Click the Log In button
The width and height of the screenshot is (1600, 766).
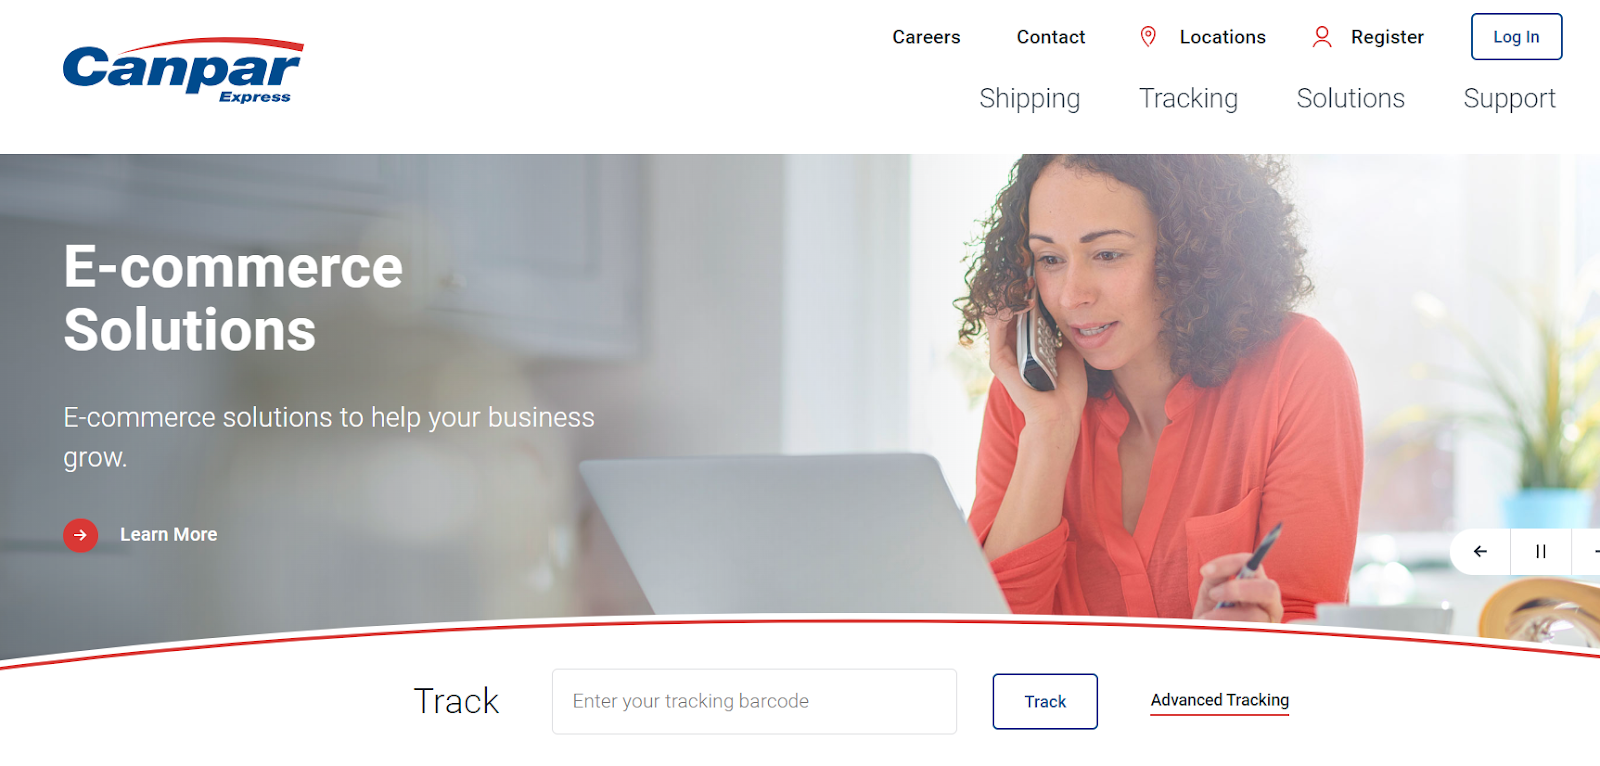[x=1516, y=37]
